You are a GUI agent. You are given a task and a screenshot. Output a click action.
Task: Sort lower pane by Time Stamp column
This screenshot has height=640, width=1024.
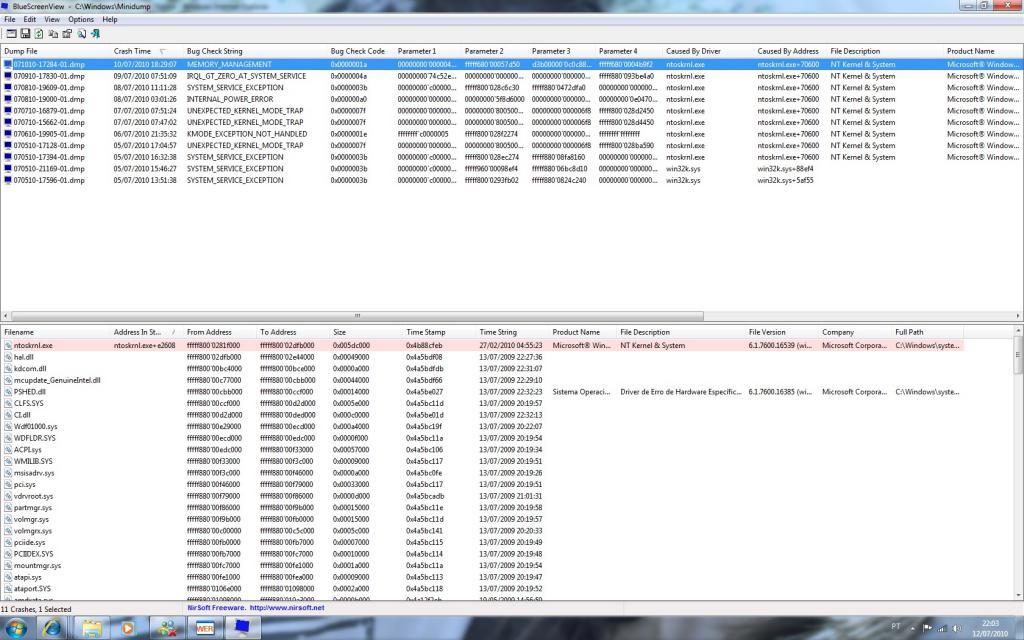(439, 332)
